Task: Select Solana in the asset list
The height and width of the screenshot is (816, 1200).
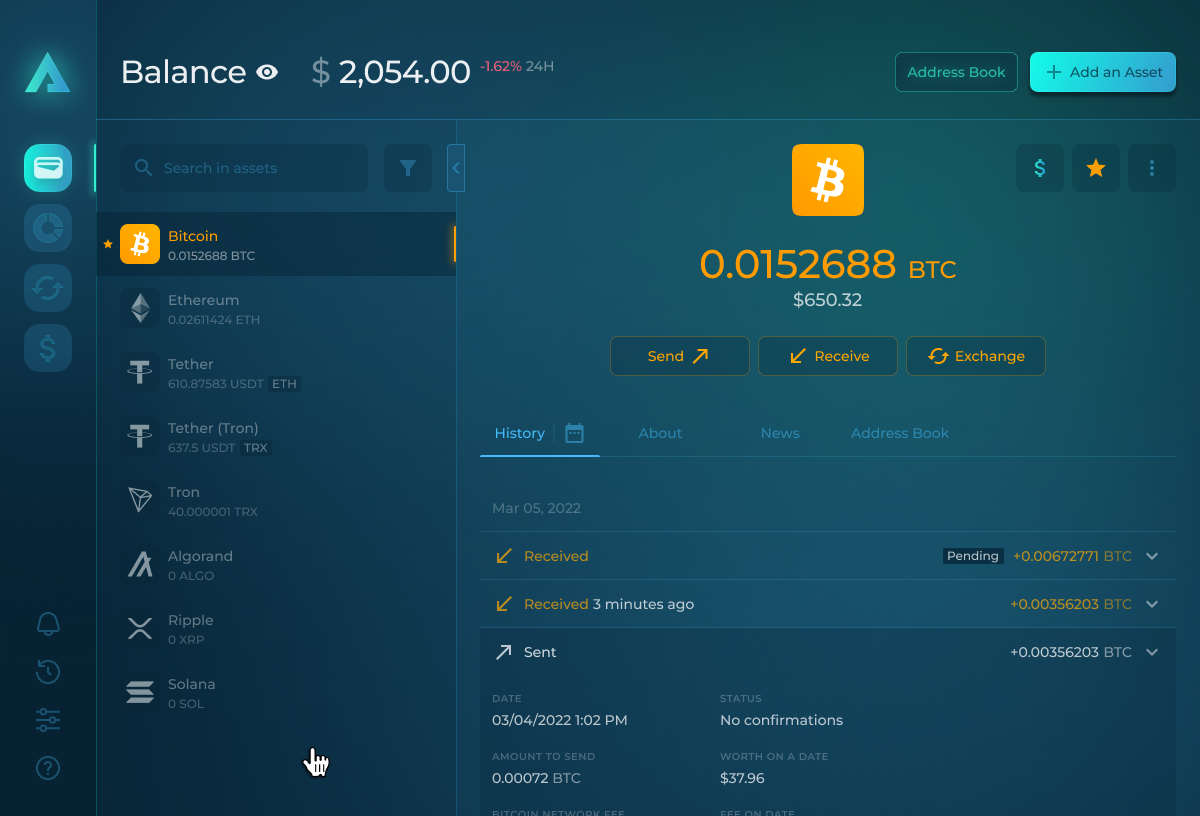Action: pos(276,692)
